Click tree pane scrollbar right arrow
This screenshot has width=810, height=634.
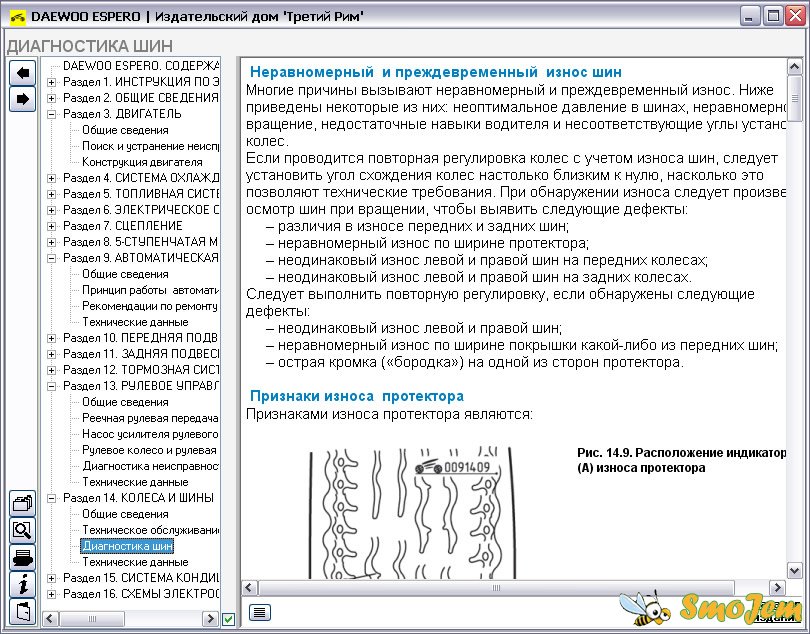tap(210, 618)
